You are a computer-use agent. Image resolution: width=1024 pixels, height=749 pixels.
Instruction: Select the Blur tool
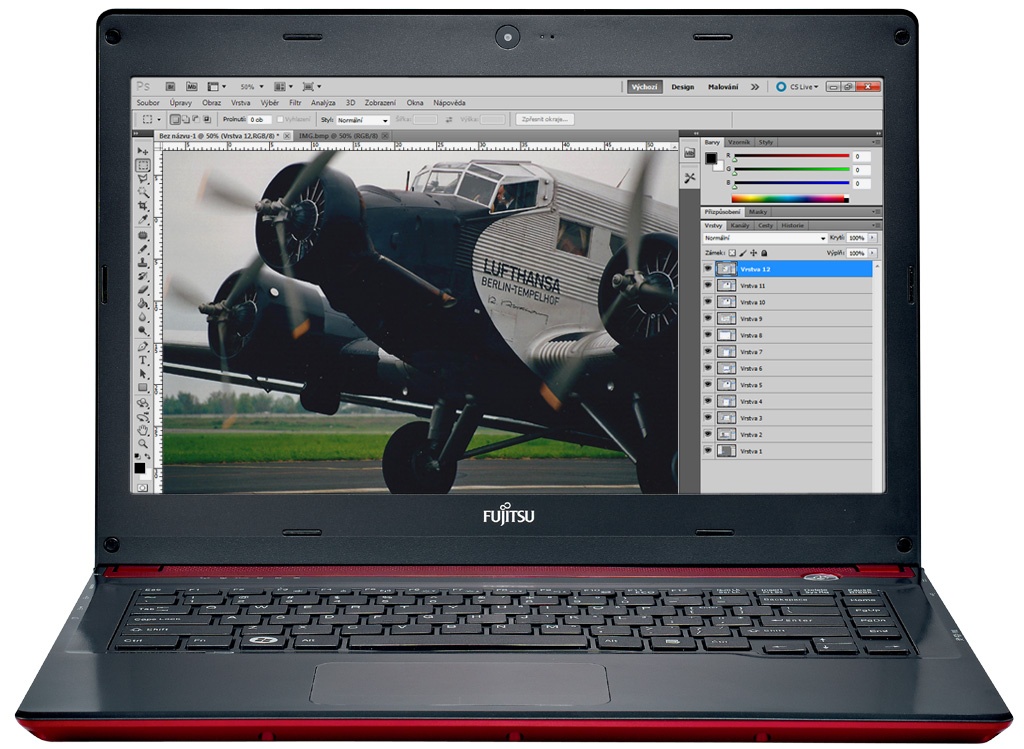click(x=142, y=317)
